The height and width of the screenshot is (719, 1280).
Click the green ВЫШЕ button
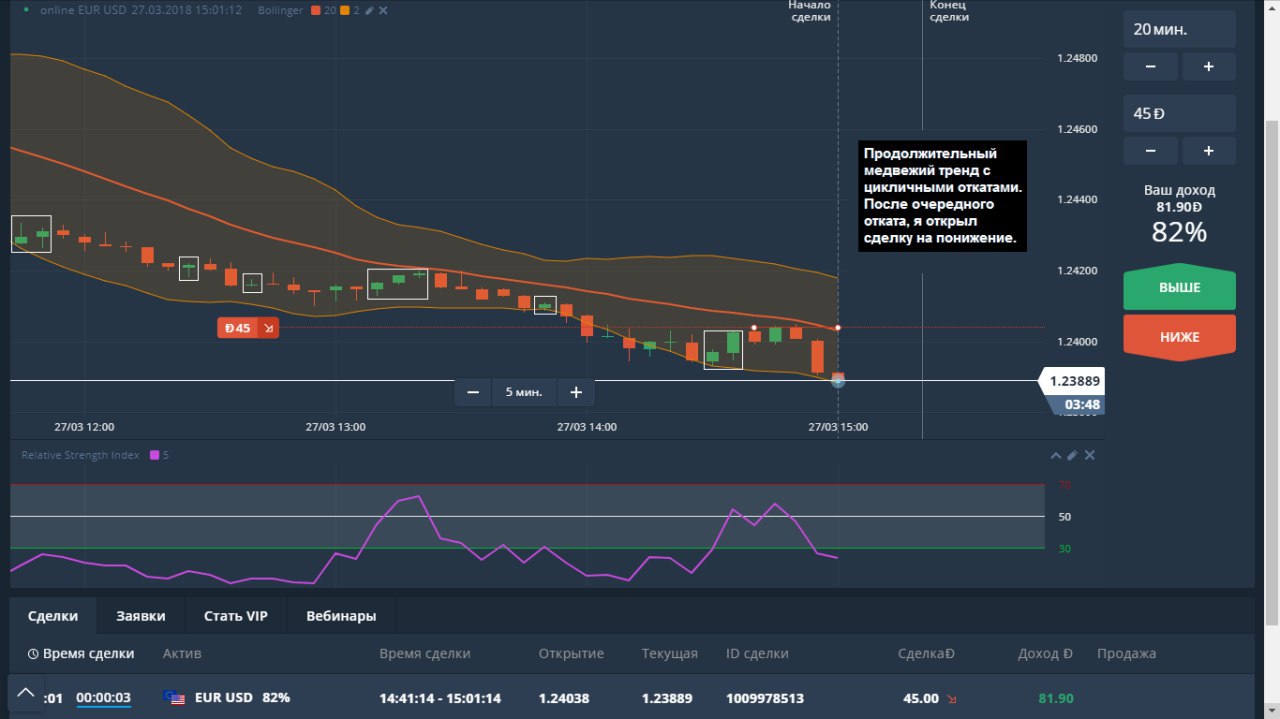tap(1180, 288)
